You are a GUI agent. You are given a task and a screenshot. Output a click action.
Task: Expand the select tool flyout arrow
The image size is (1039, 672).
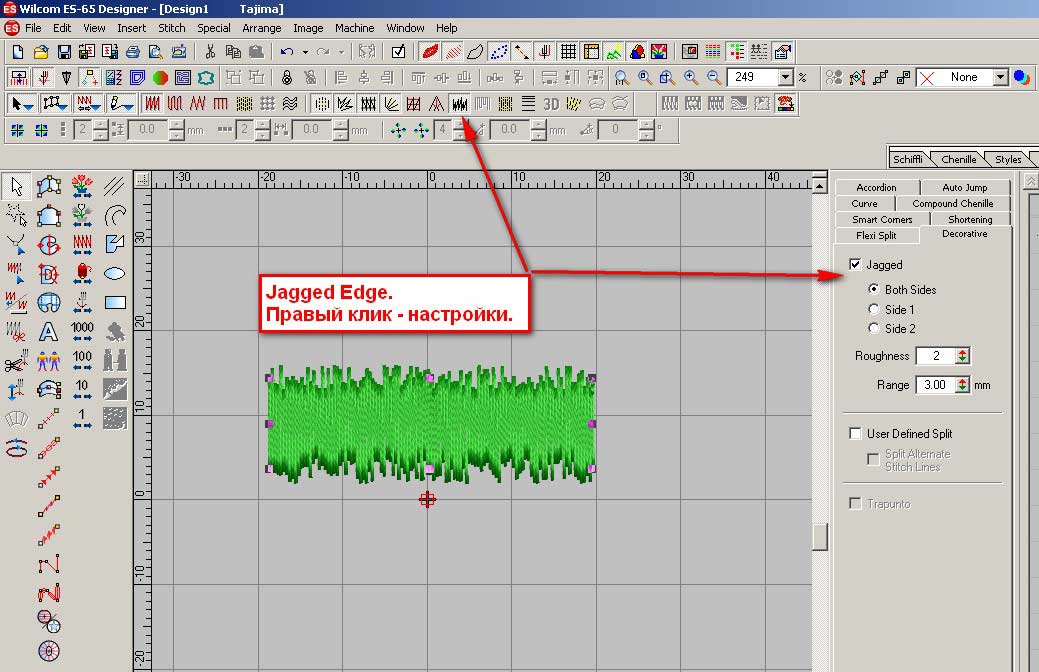tap(29, 105)
